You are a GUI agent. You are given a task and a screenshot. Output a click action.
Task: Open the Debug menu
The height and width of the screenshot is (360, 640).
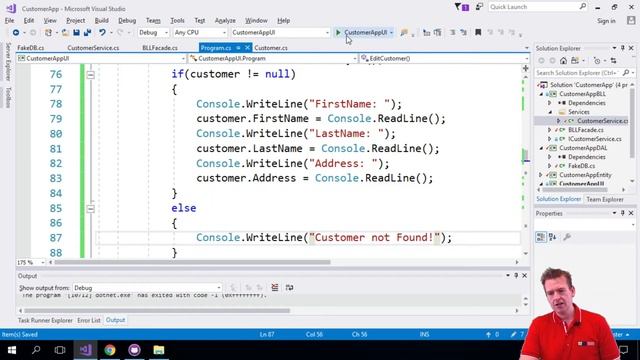(127, 20)
